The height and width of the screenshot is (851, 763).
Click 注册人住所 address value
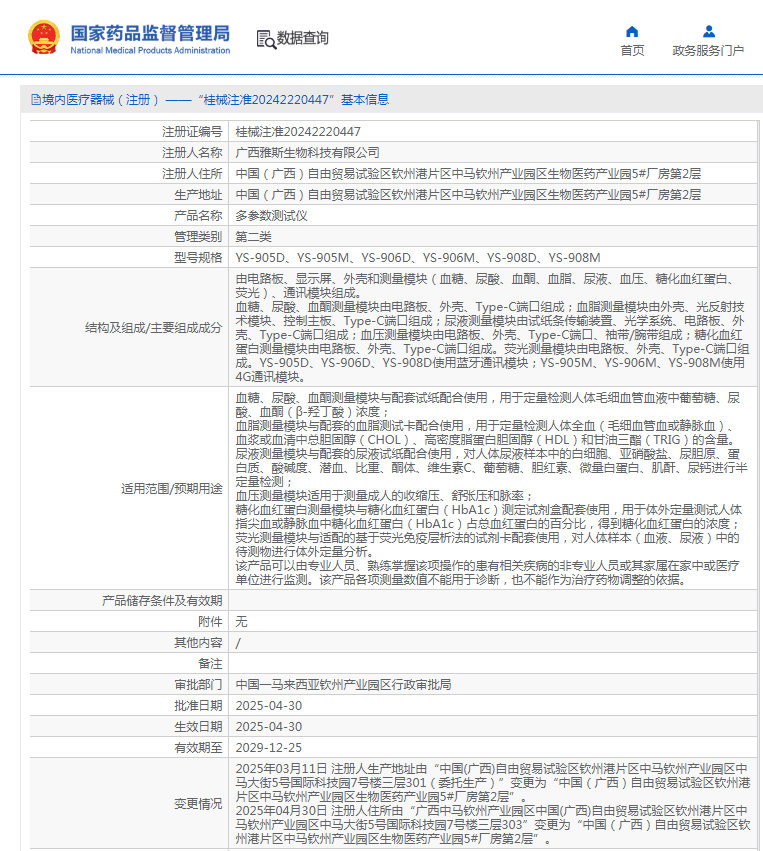click(x=468, y=174)
